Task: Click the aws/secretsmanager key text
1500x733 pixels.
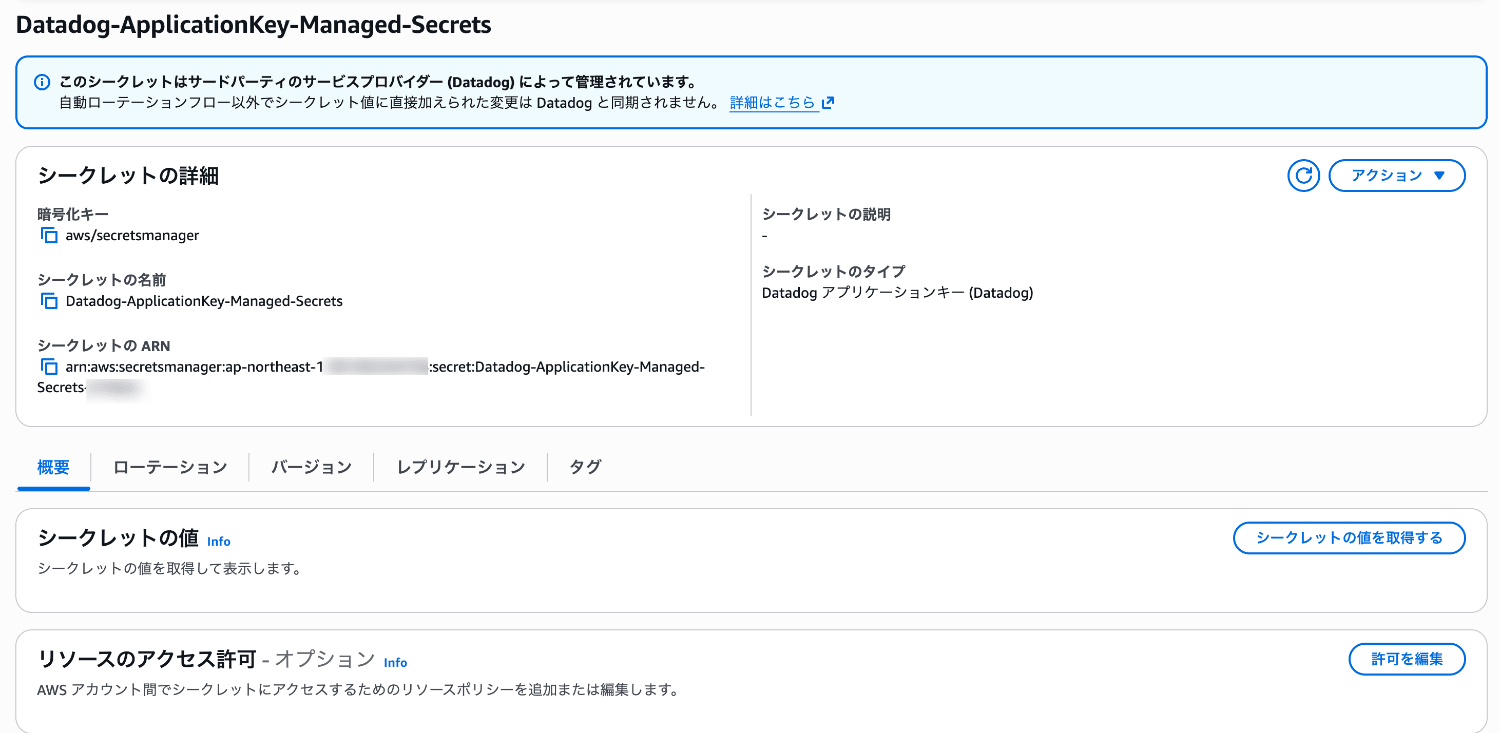Action: (x=132, y=236)
